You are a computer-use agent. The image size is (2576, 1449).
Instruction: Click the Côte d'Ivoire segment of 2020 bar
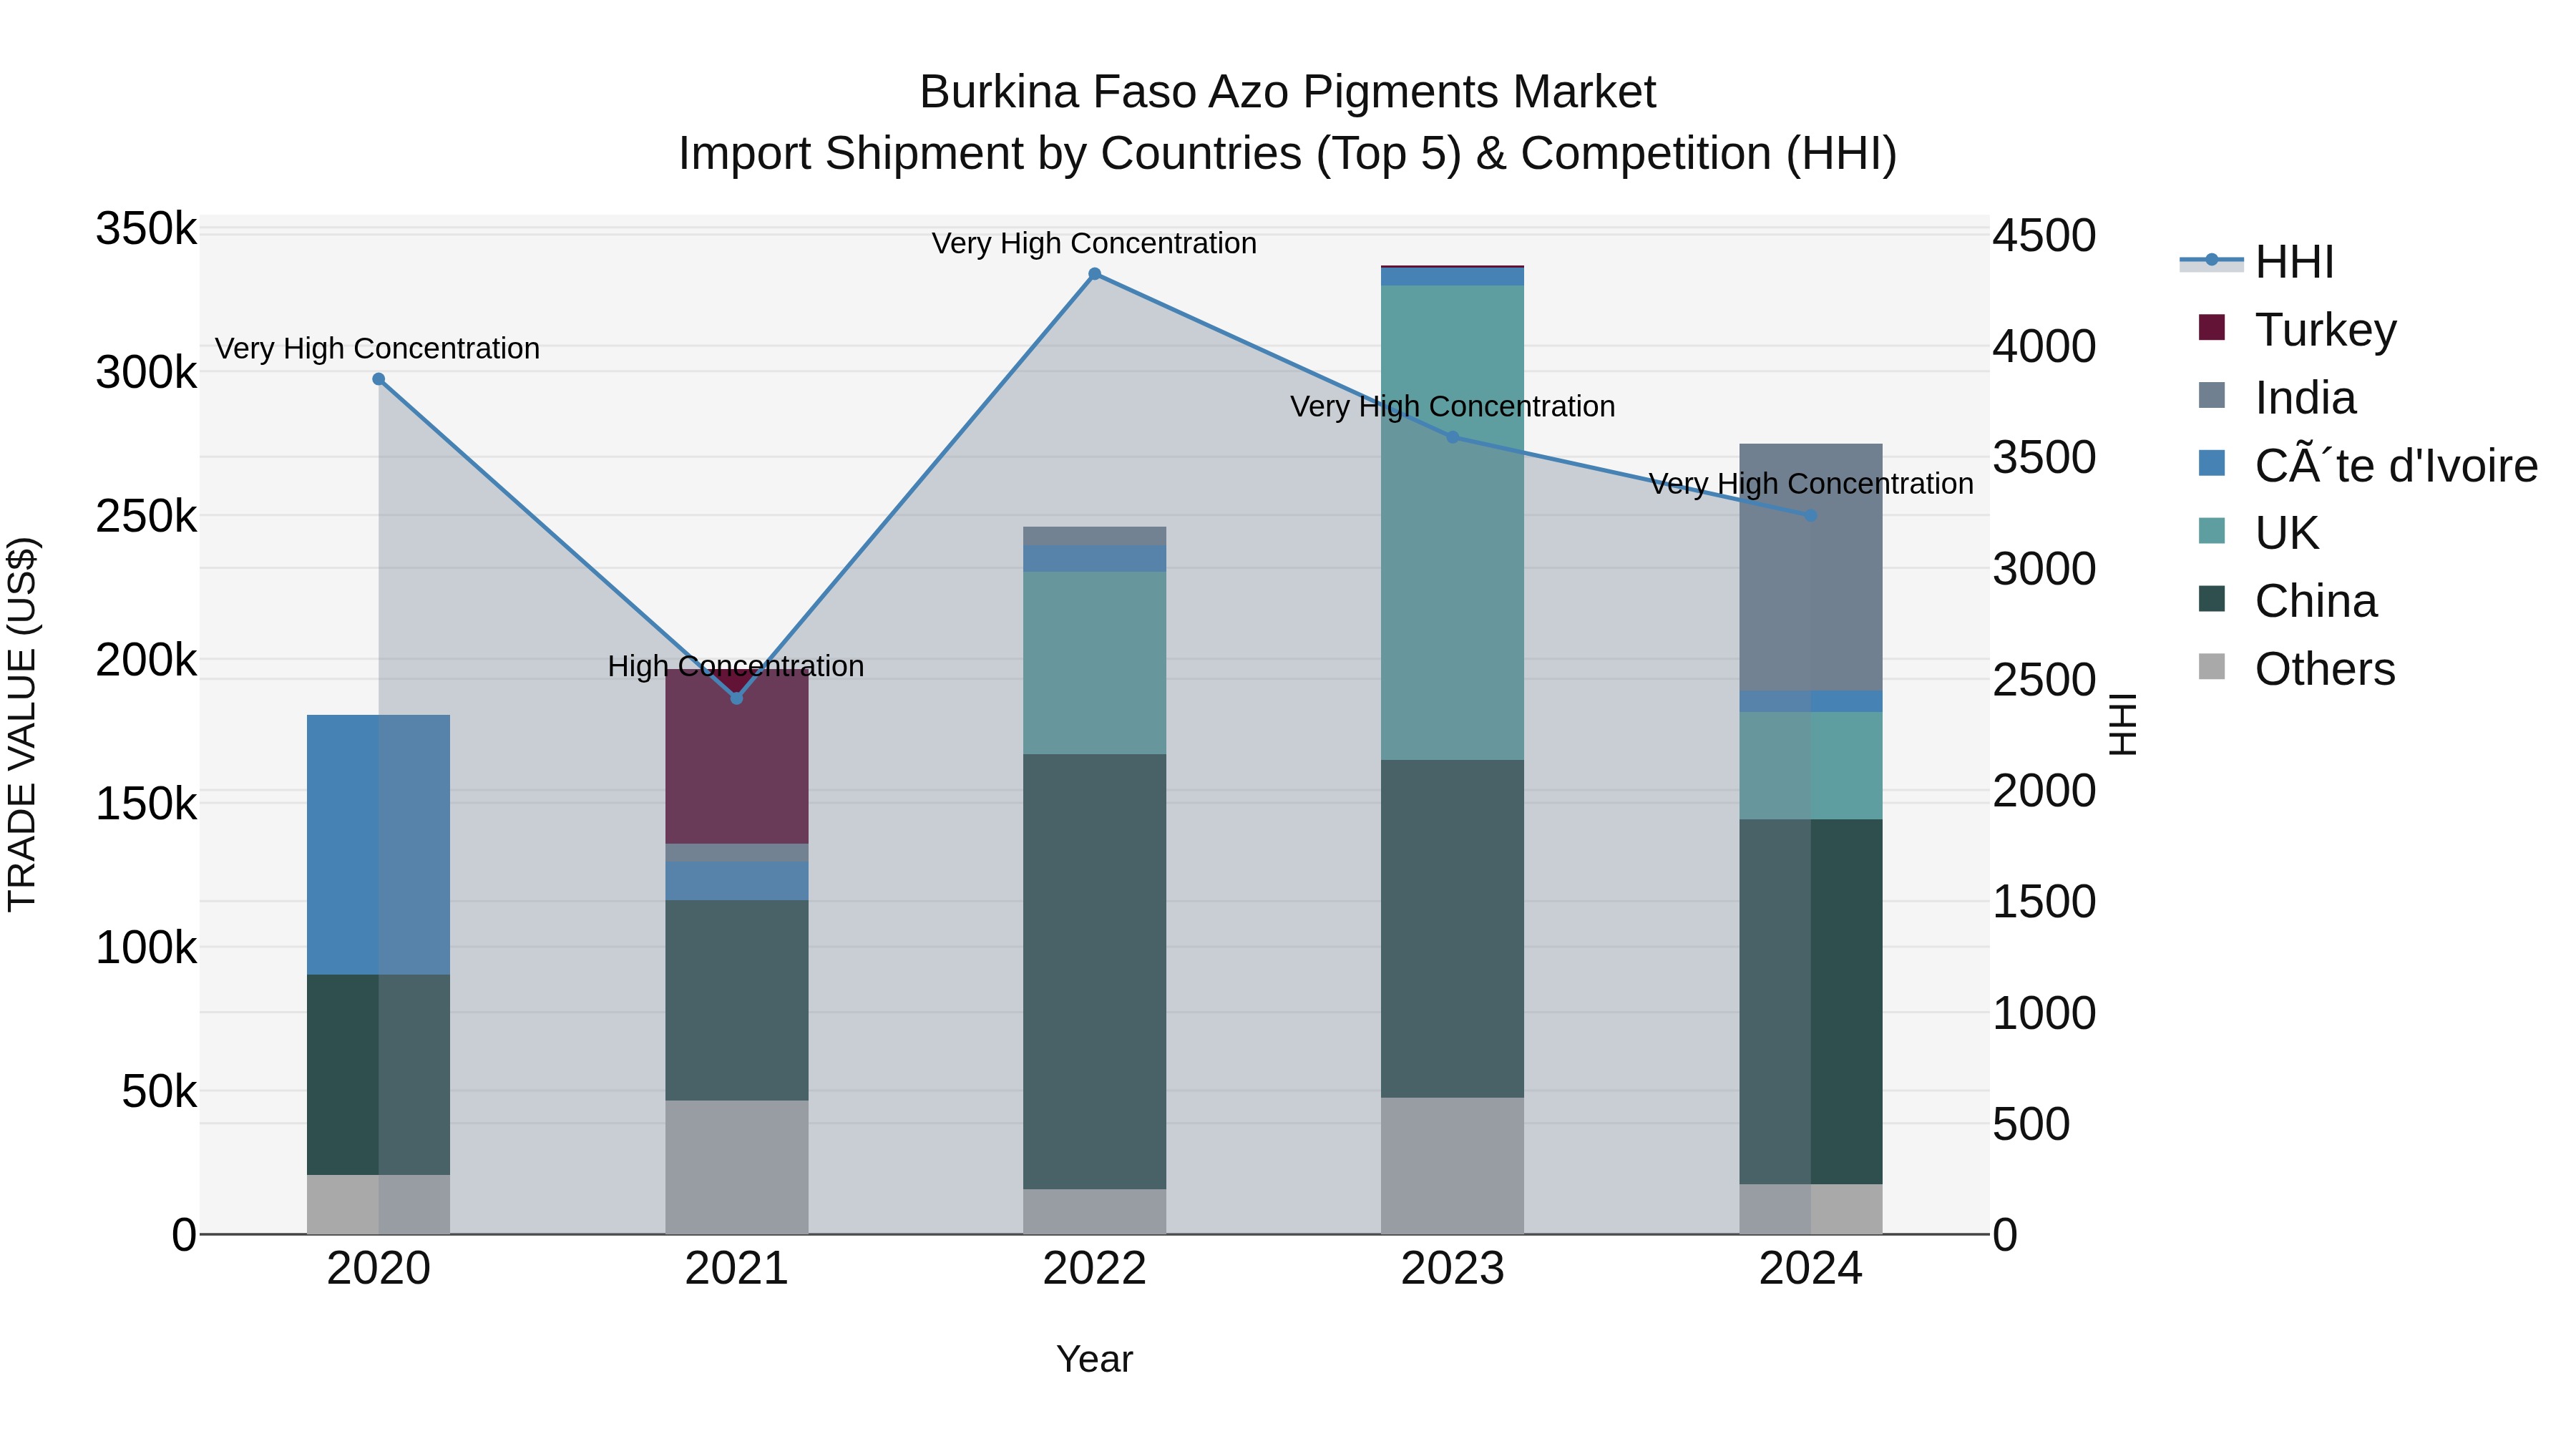[379, 845]
